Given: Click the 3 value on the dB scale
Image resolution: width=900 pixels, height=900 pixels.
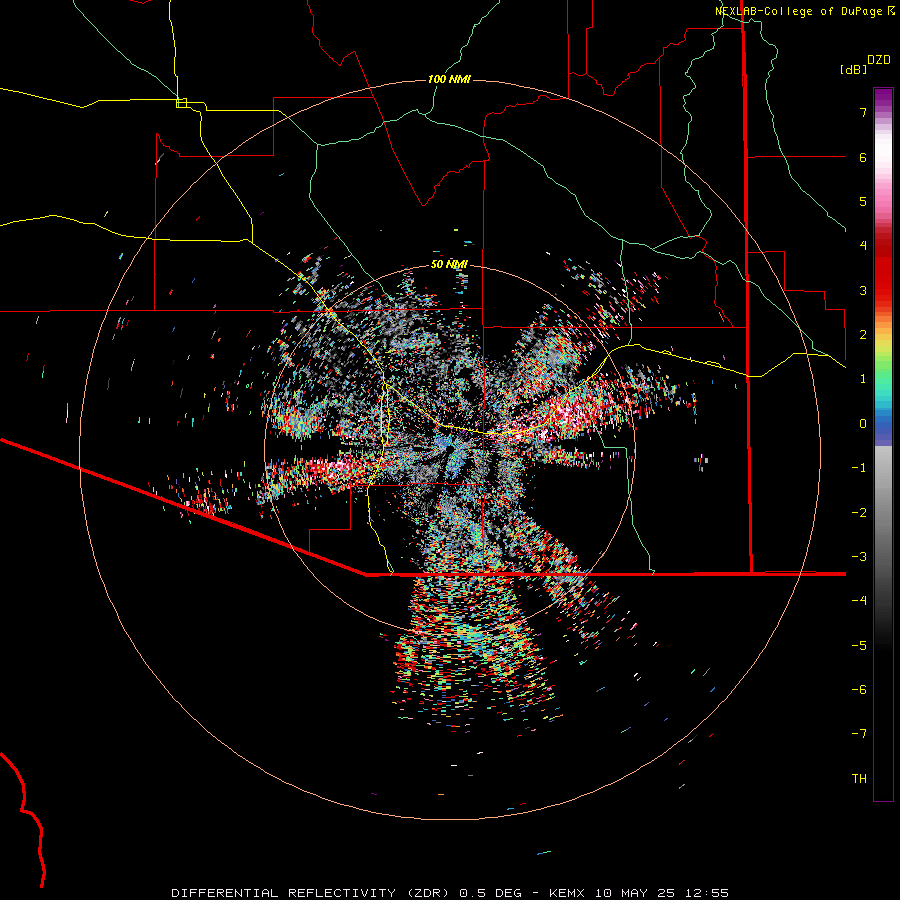Looking at the screenshot, I should [863, 290].
